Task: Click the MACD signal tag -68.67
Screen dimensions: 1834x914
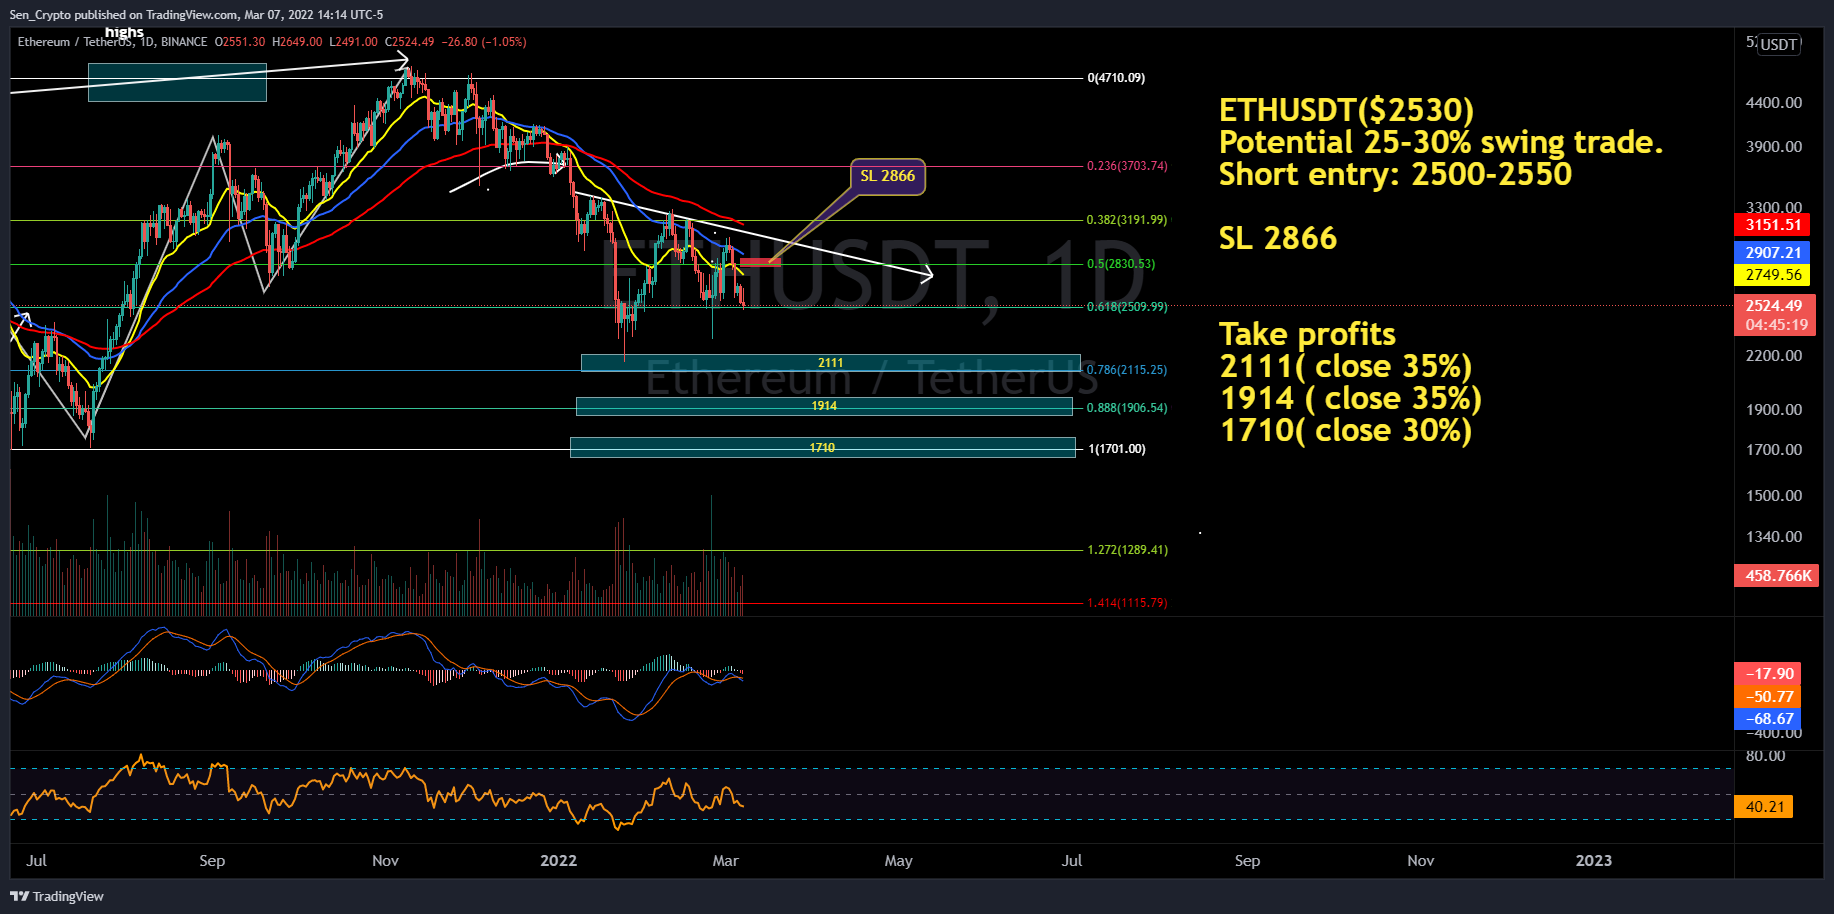Action: 1767,719
